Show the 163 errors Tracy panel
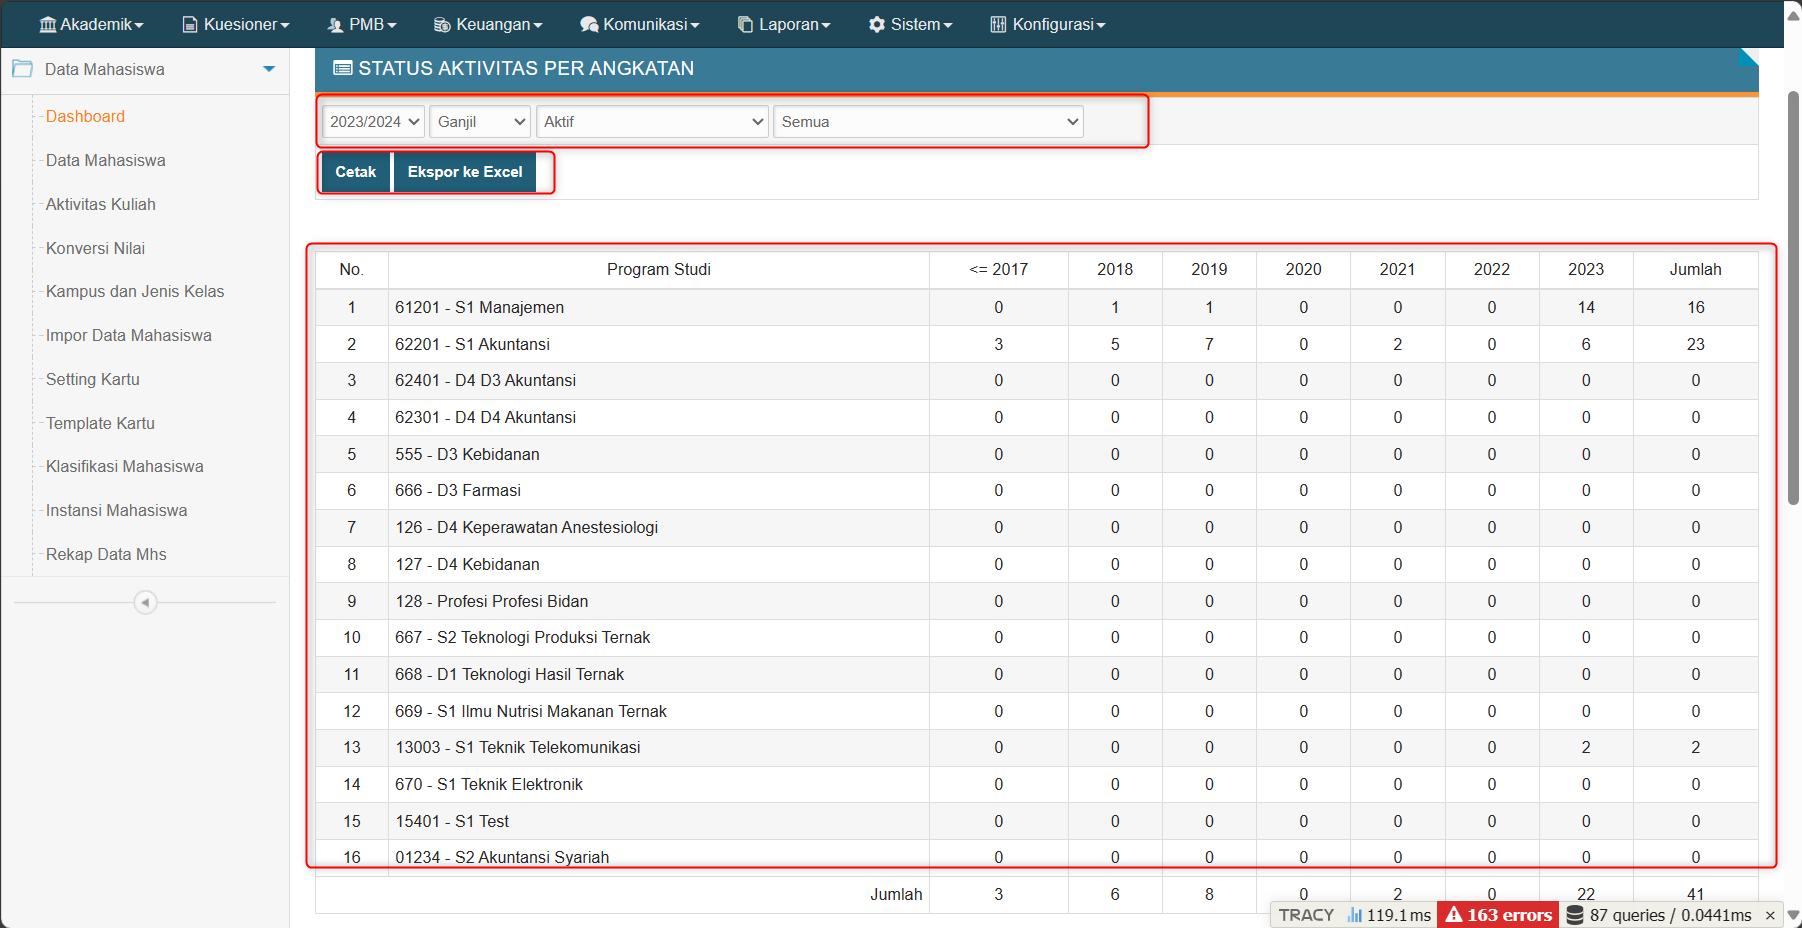Image resolution: width=1802 pixels, height=928 pixels. pyautogui.click(x=1498, y=915)
